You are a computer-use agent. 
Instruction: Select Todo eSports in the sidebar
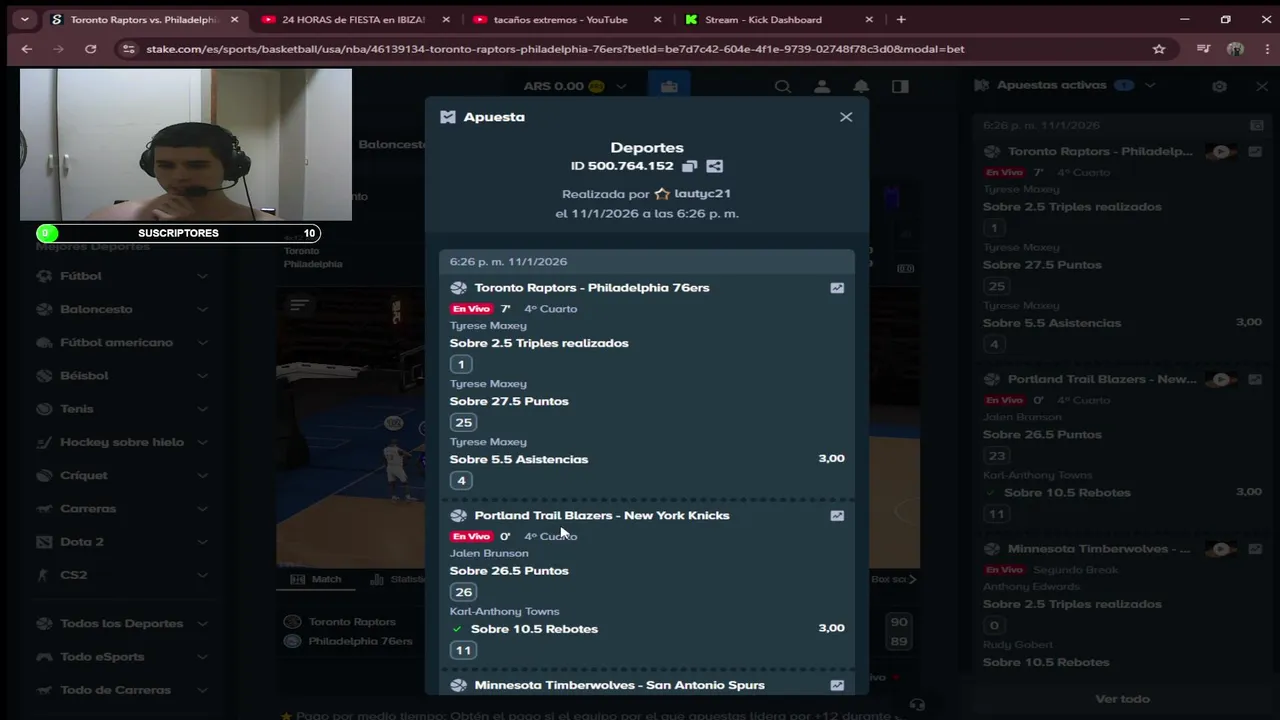102,657
